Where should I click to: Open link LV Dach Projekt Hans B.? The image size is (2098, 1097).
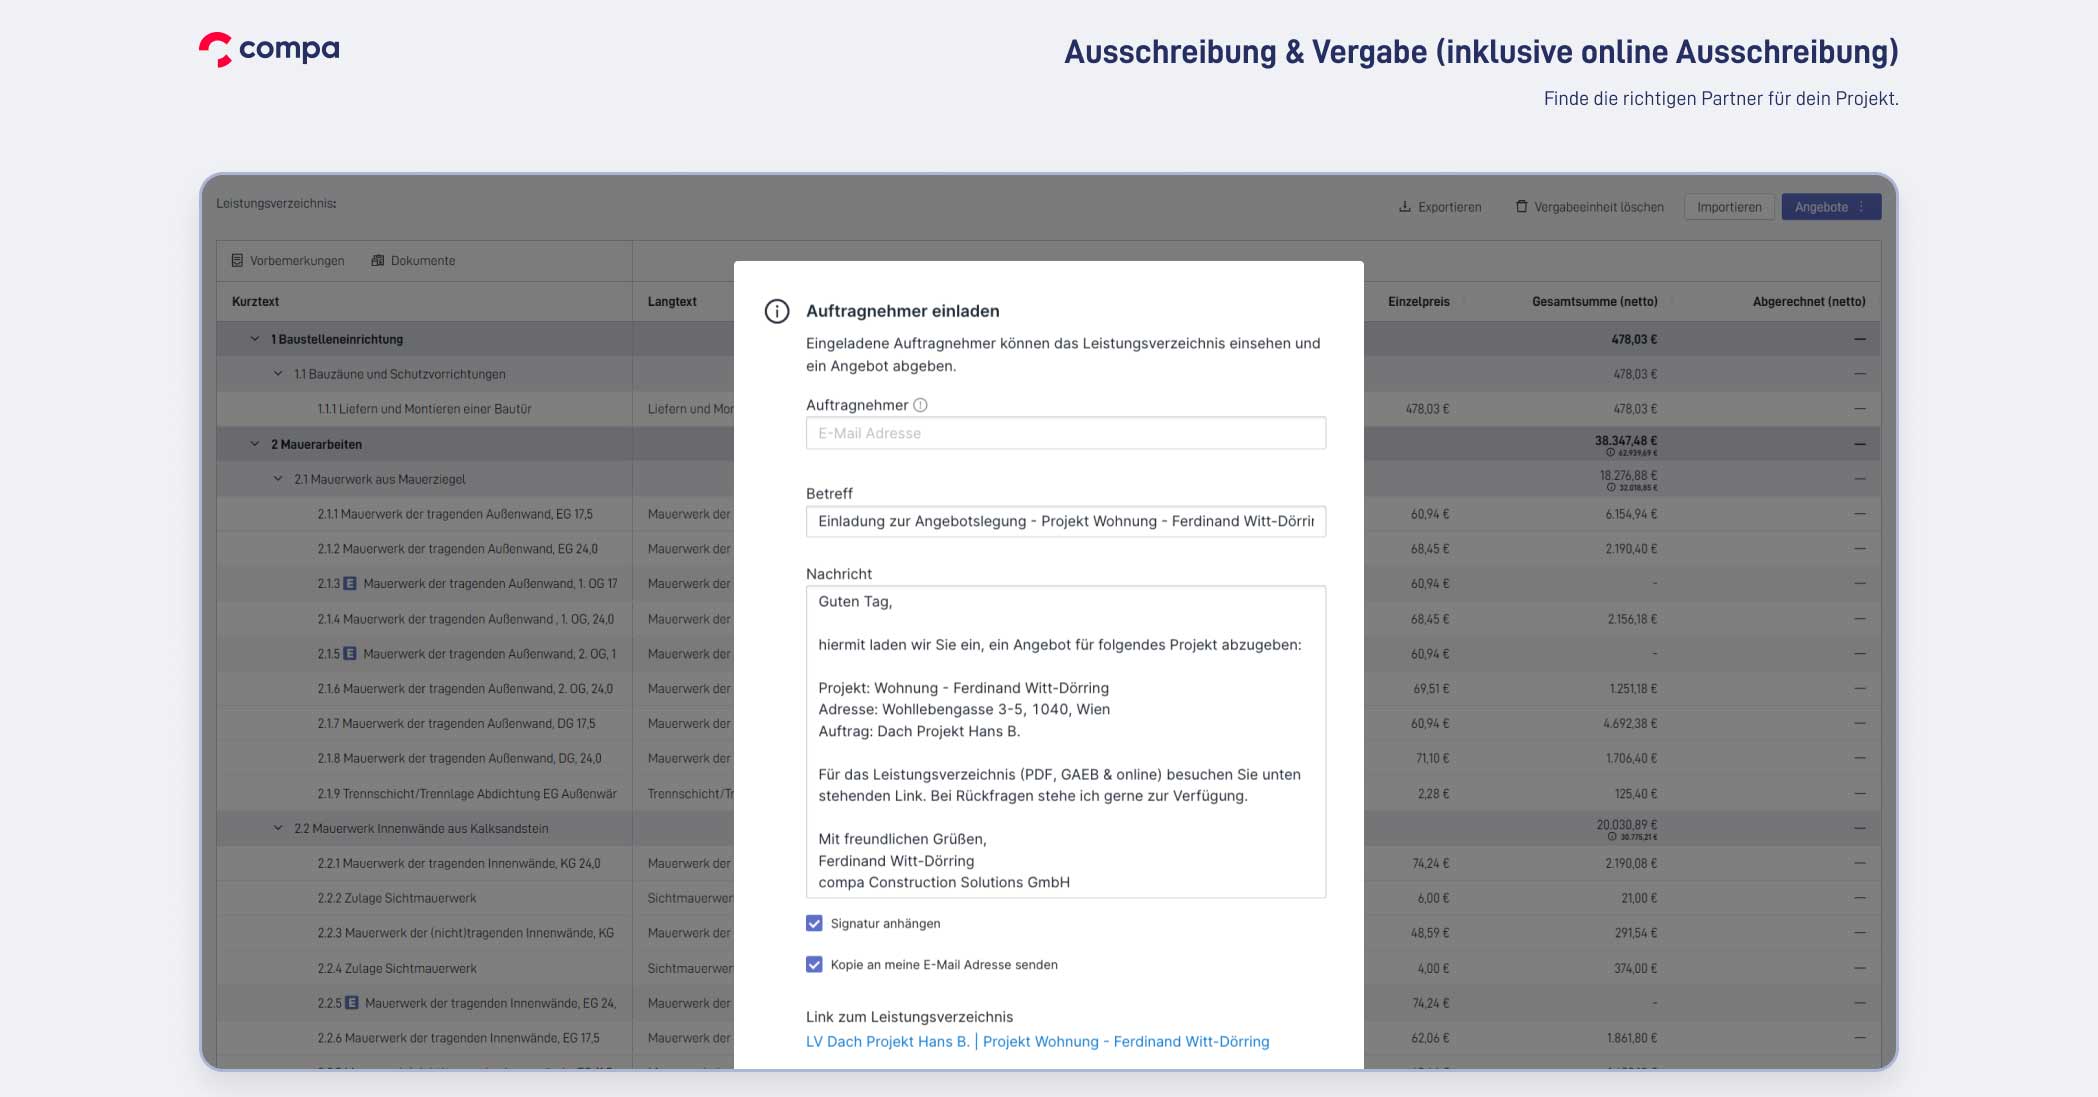tap(886, 1041)
